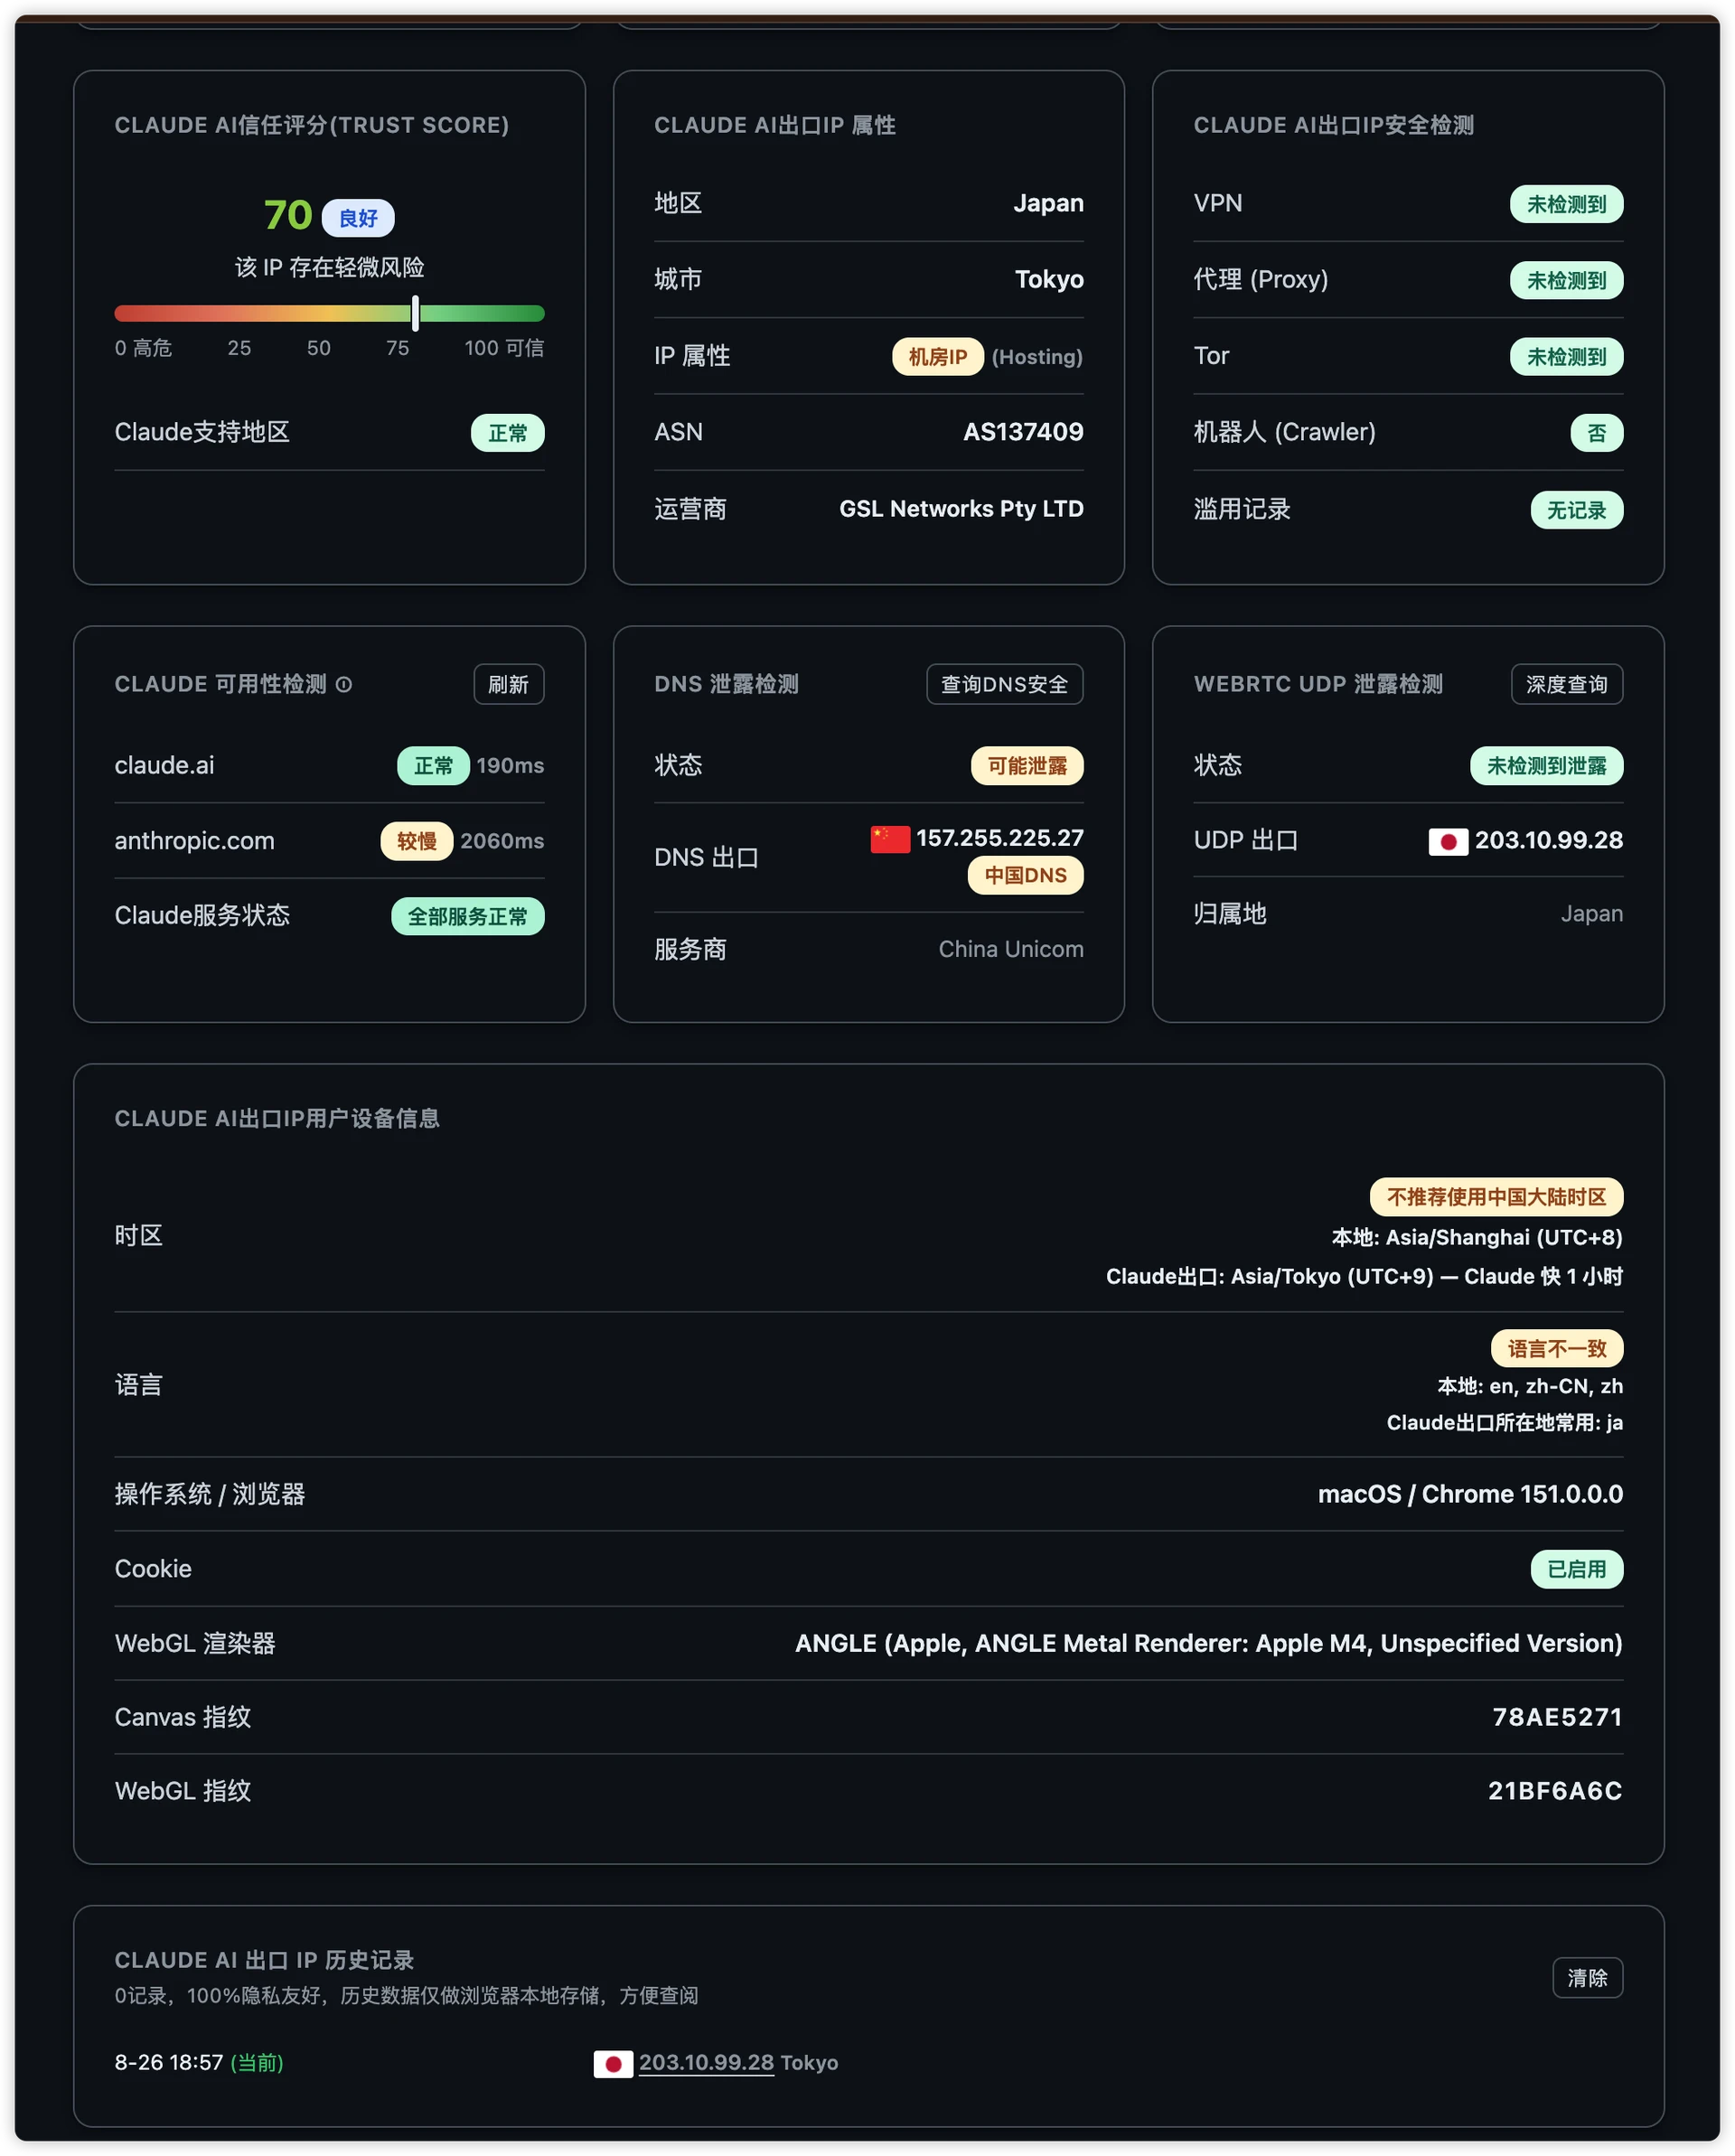The width and height of the screenshot is (1735, 2156).
Task: Click the 较慢 badge beside anthropic.com
Action: click(x=416, y=841)
